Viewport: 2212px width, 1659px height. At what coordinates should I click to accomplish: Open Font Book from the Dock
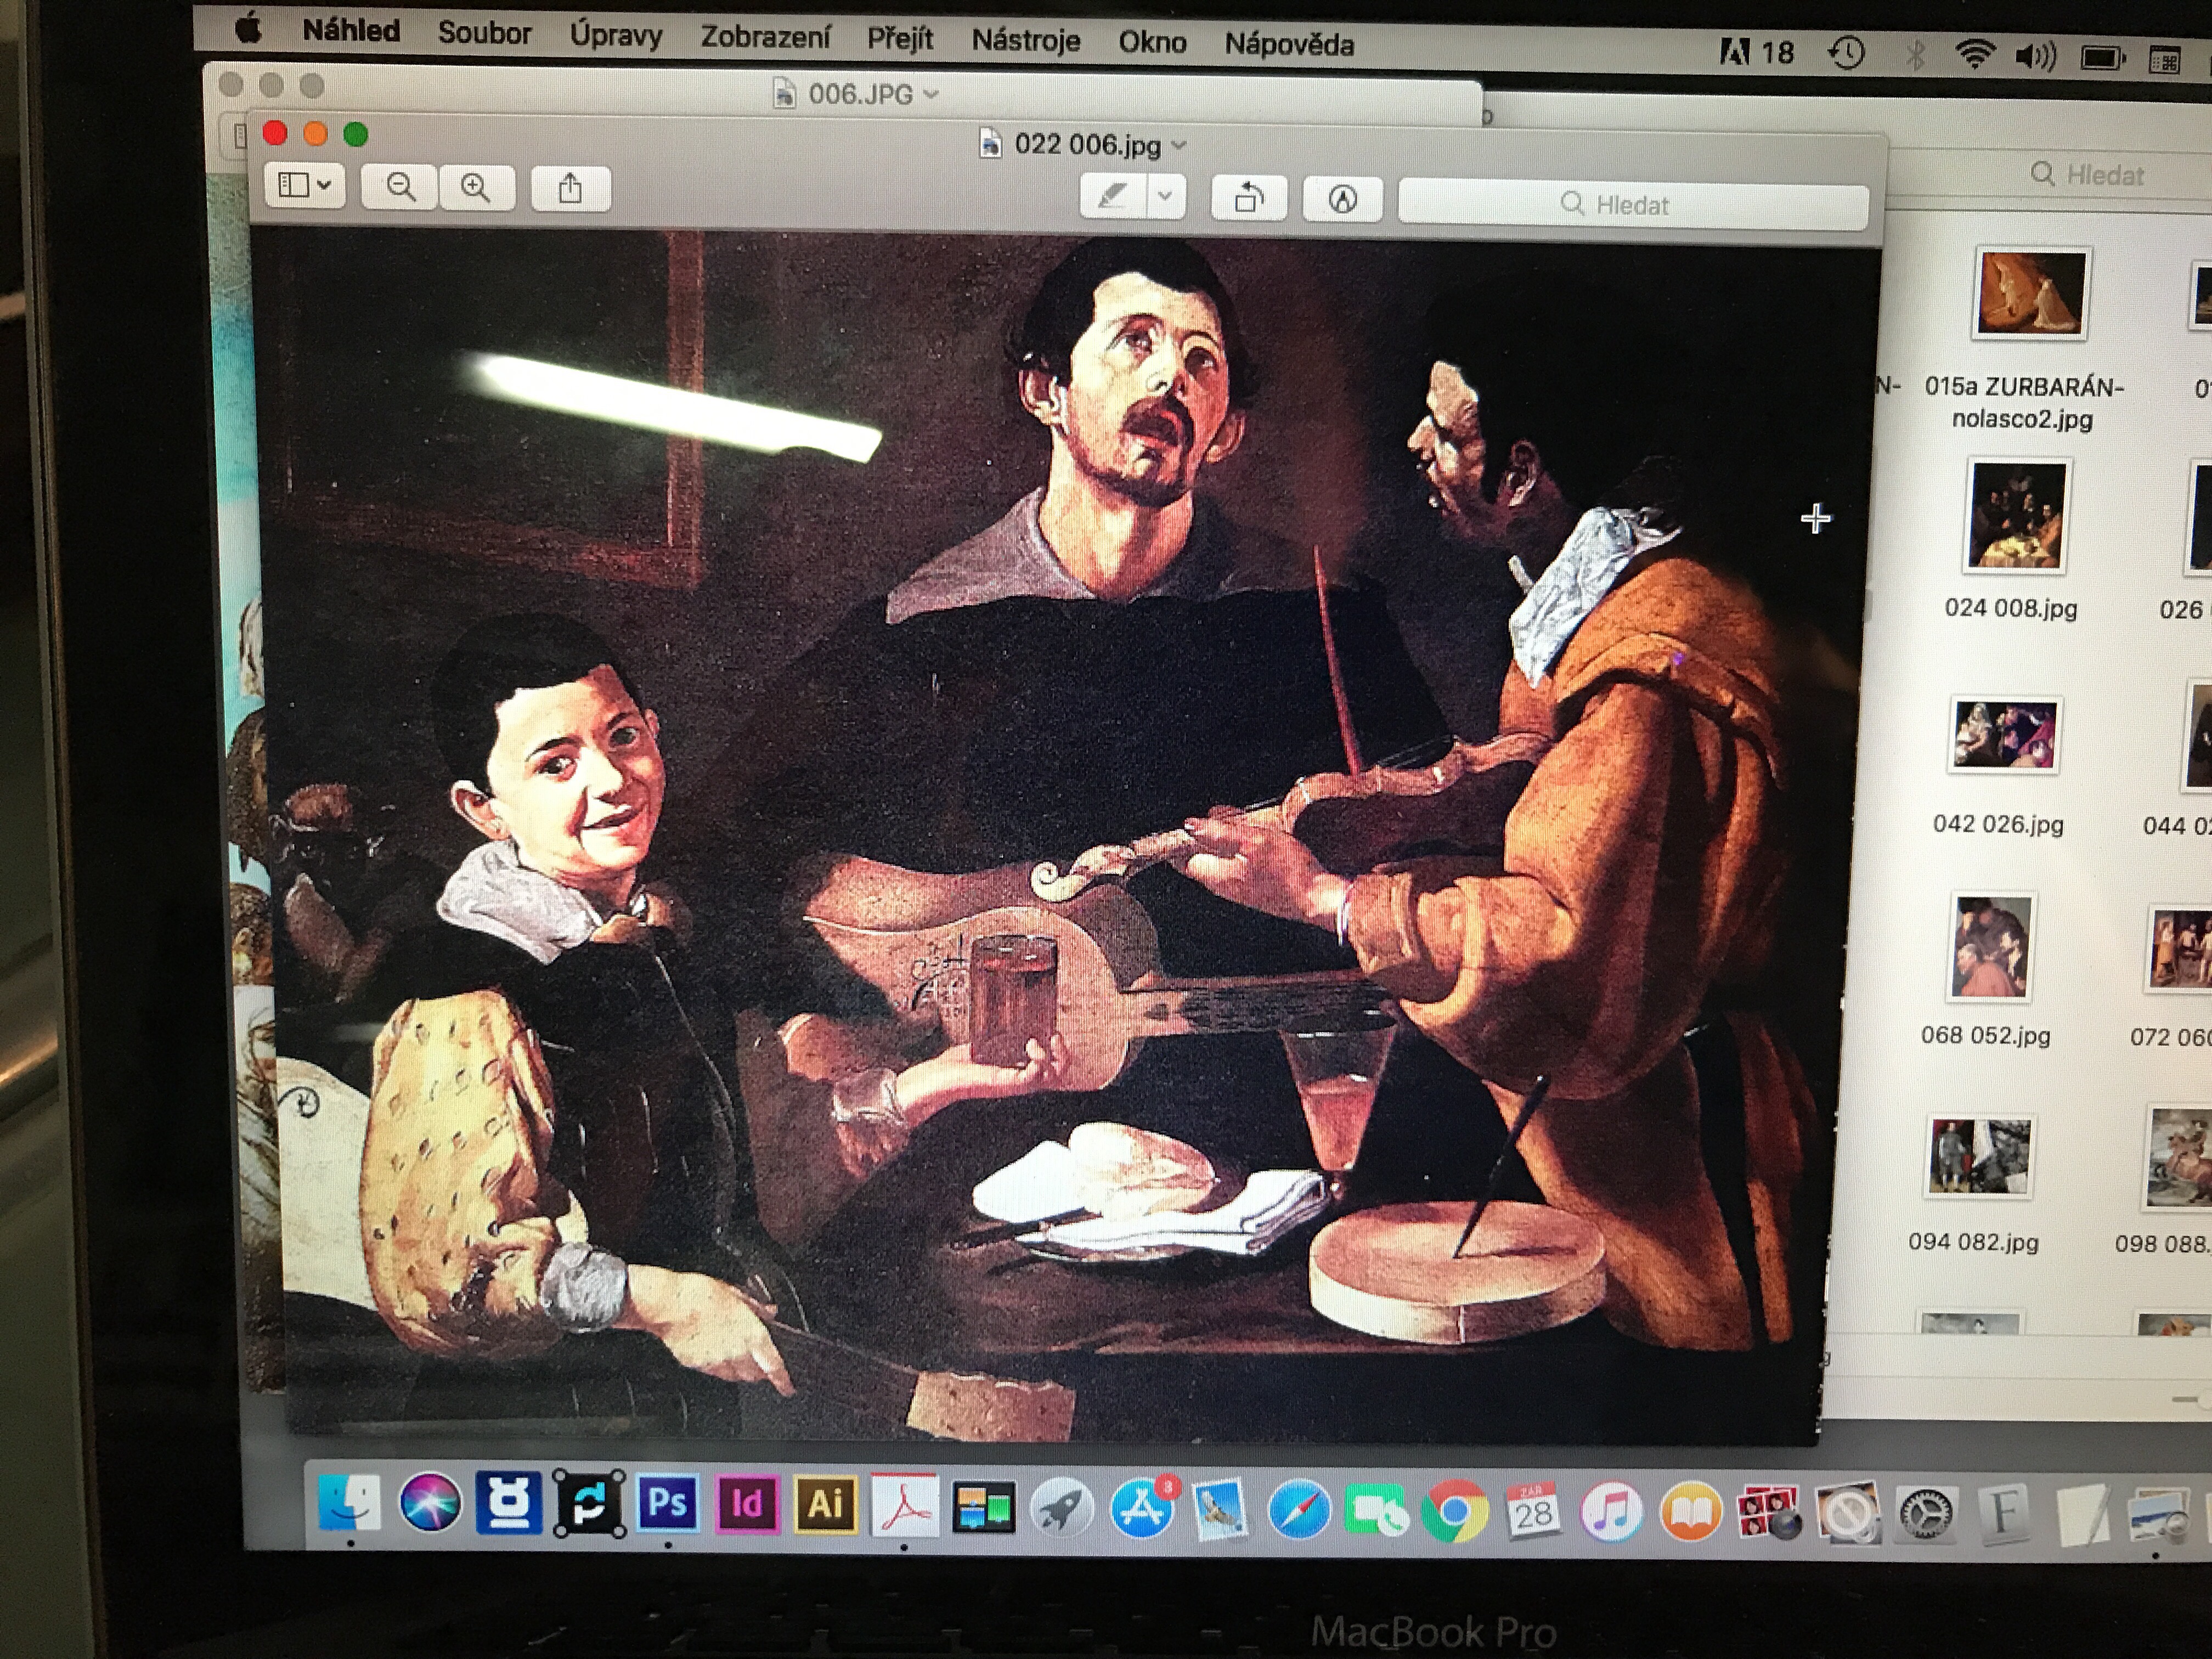click(x=2003, y=1512)
